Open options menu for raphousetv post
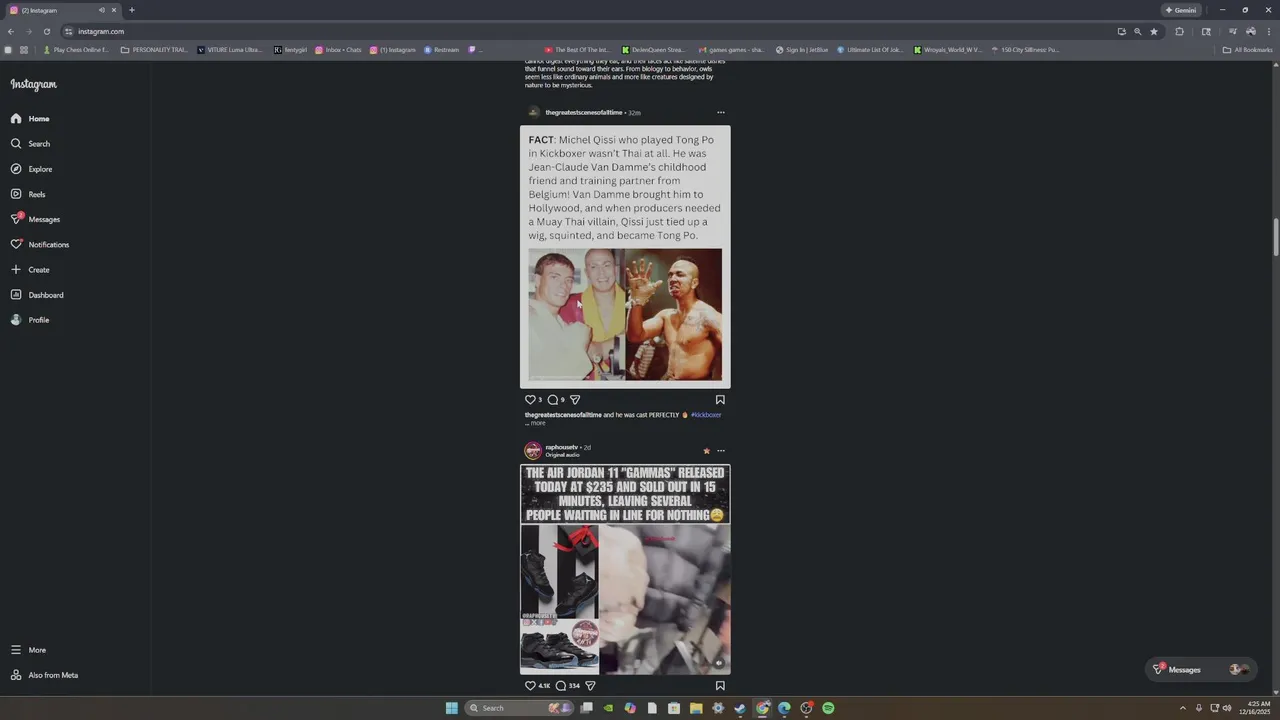 (x=721, y=451)
